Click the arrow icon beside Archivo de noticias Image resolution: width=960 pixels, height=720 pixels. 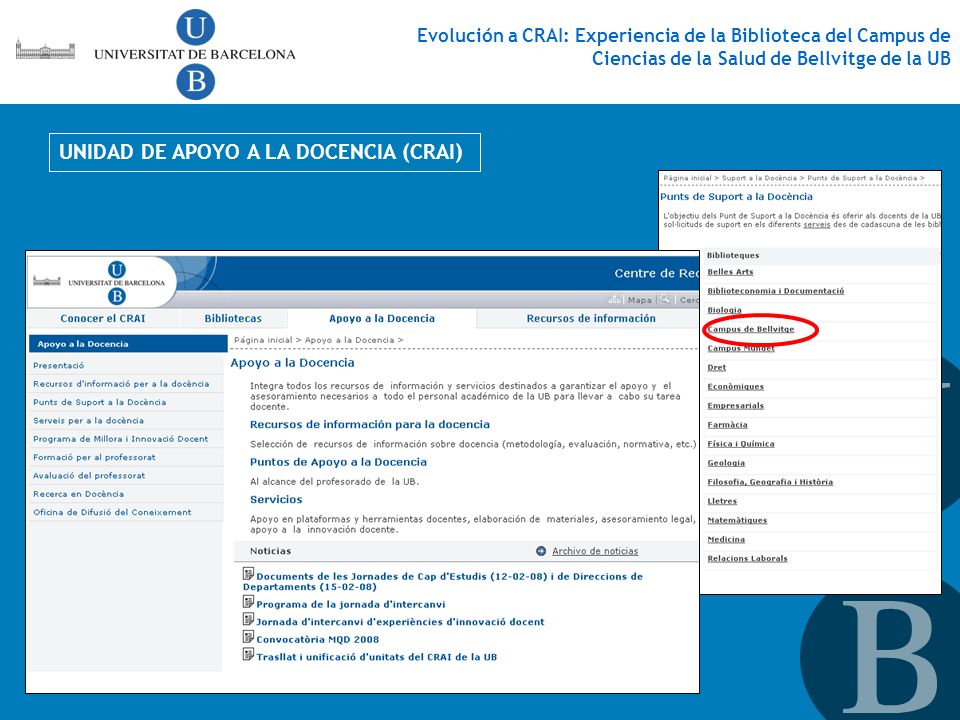pos(541,551)
